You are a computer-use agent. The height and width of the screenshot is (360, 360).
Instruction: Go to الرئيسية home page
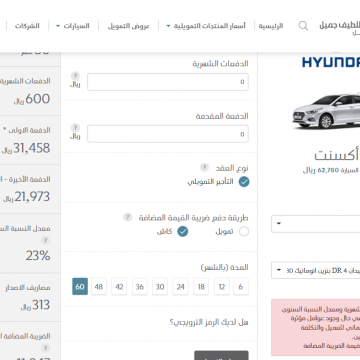pyautogui.click(x=271, y=26)
